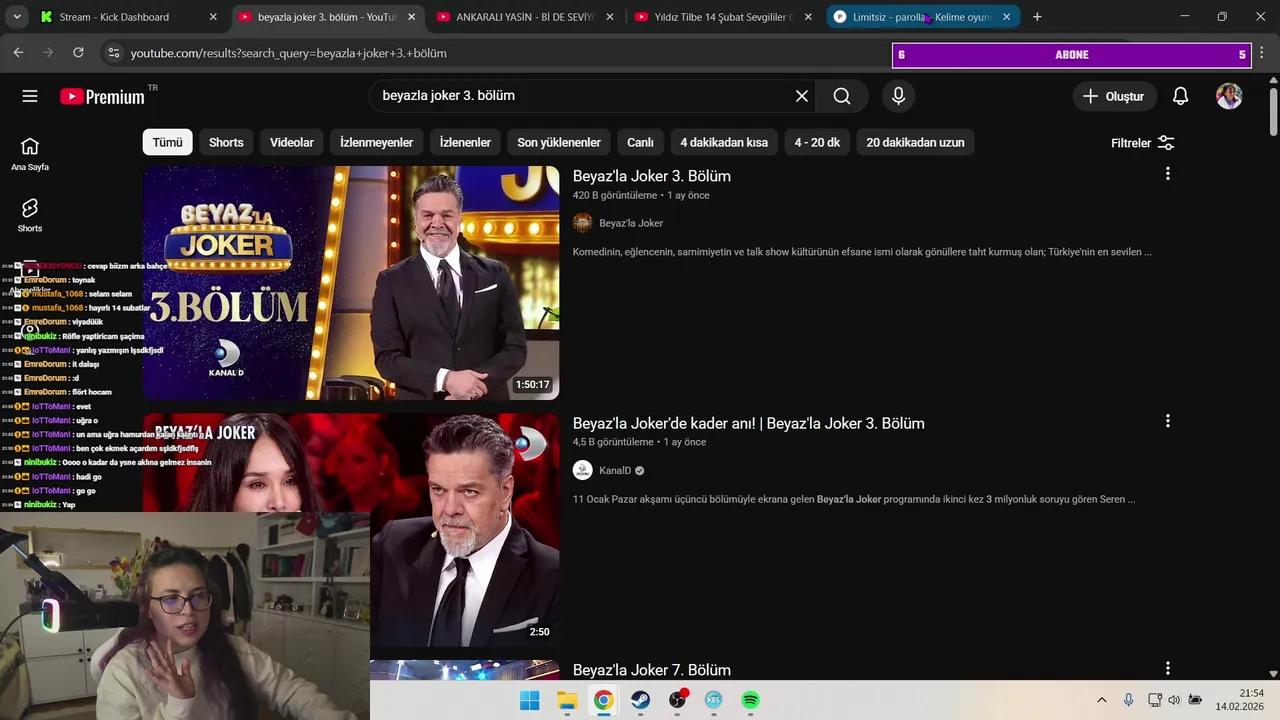The height and width of the screenshot is (720, 1280).
Task: Open the Windows Start button
Action: point(529,700)
